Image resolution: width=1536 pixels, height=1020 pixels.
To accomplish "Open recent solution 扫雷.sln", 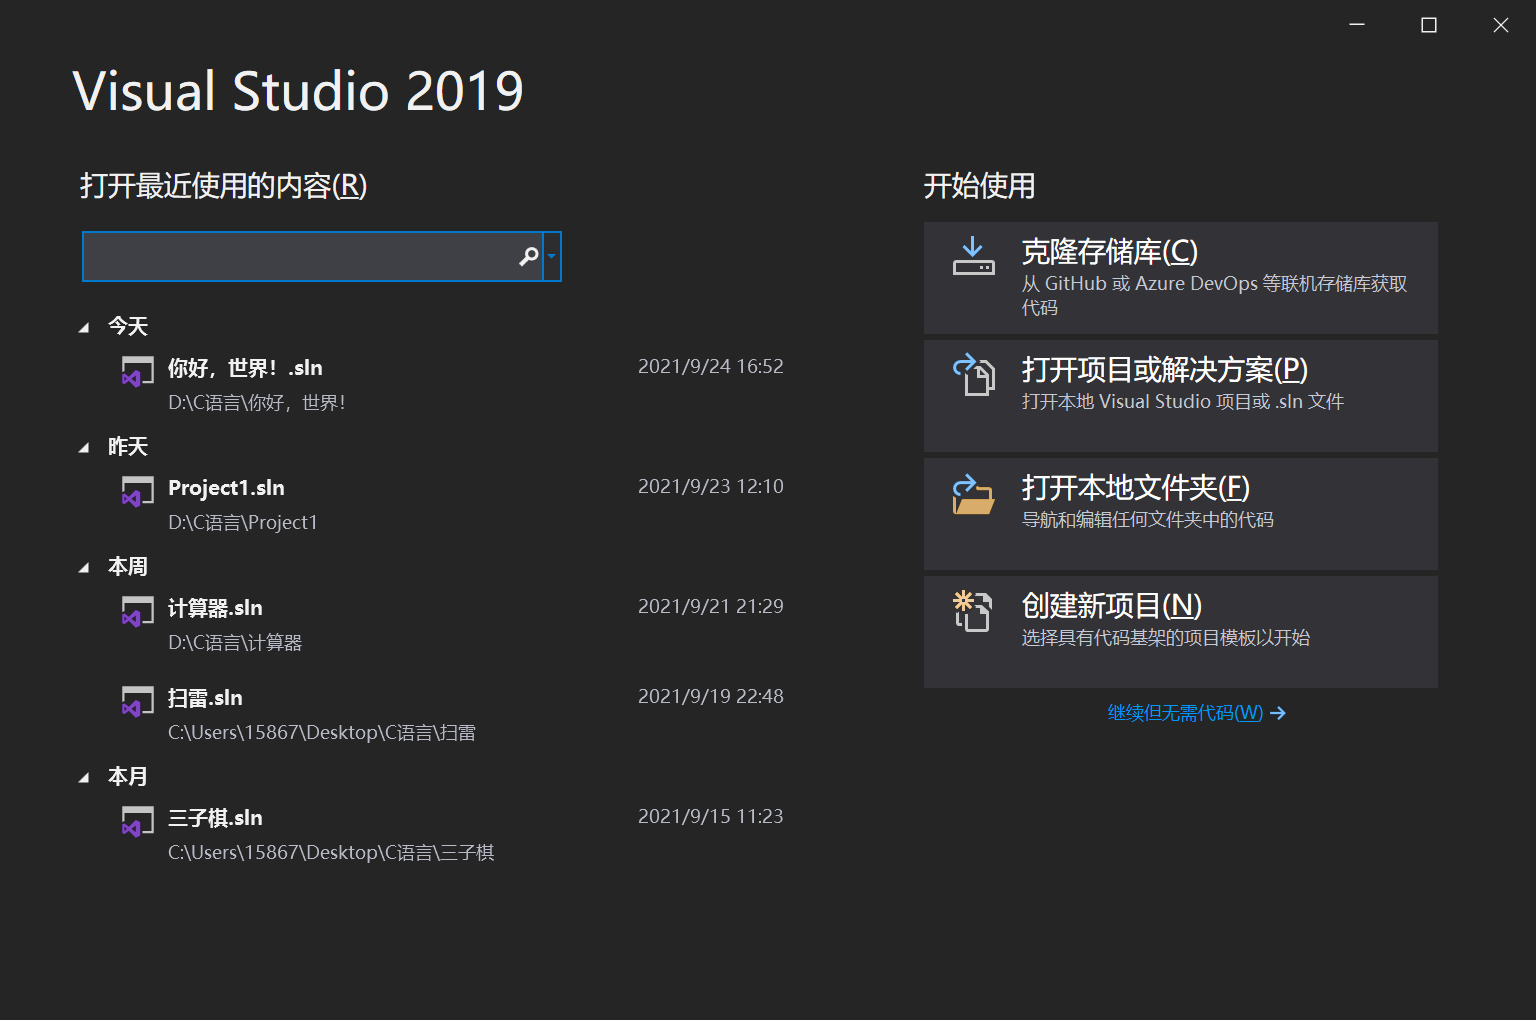I will click(x=205, y=698).
